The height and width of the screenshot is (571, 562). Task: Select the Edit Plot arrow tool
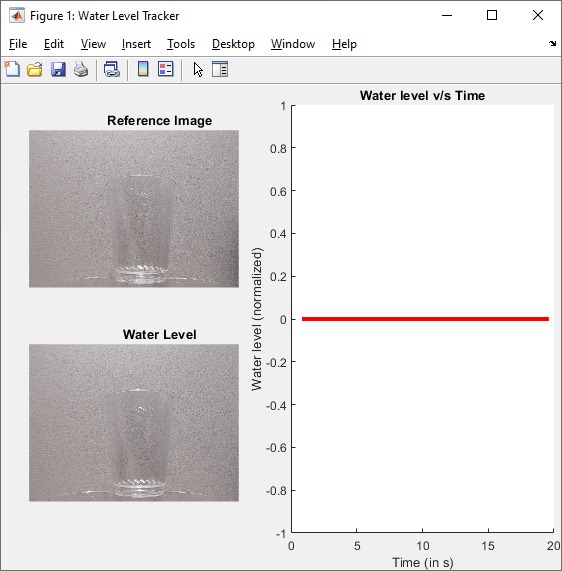pos(198,69)
